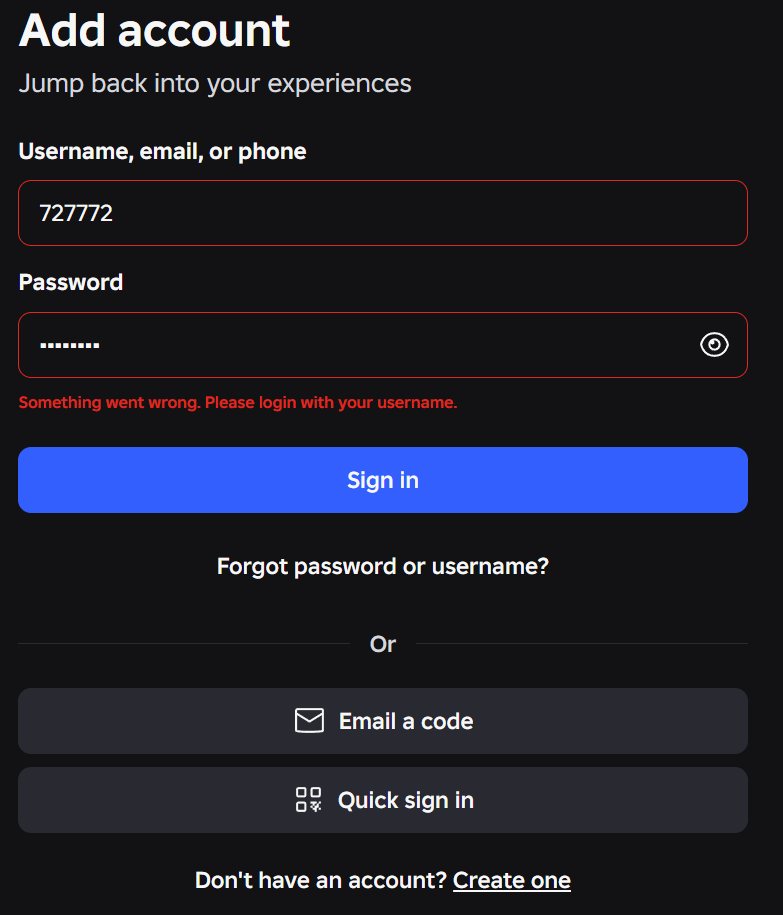Screen dimensions: 783x915
Task: Choose the Email a code option
Action: click(405, 721)
